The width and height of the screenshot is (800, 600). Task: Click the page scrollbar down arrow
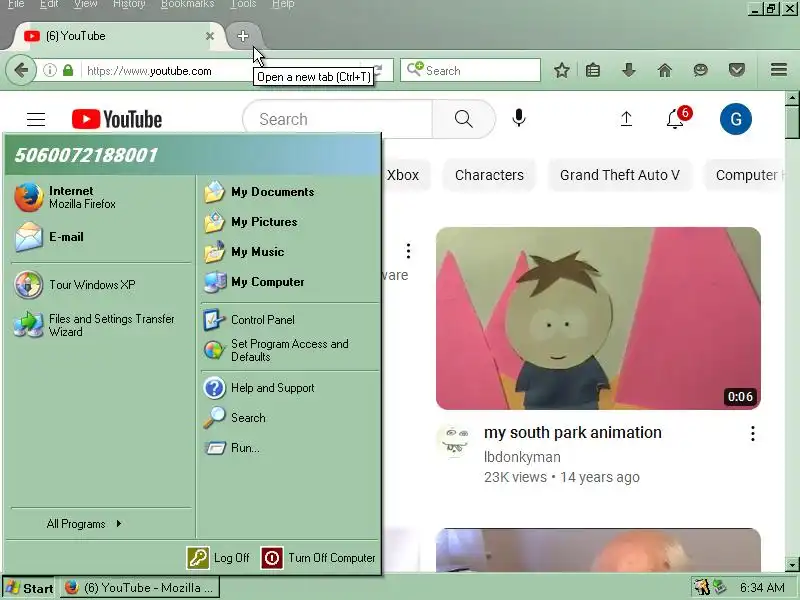(792, 564)
